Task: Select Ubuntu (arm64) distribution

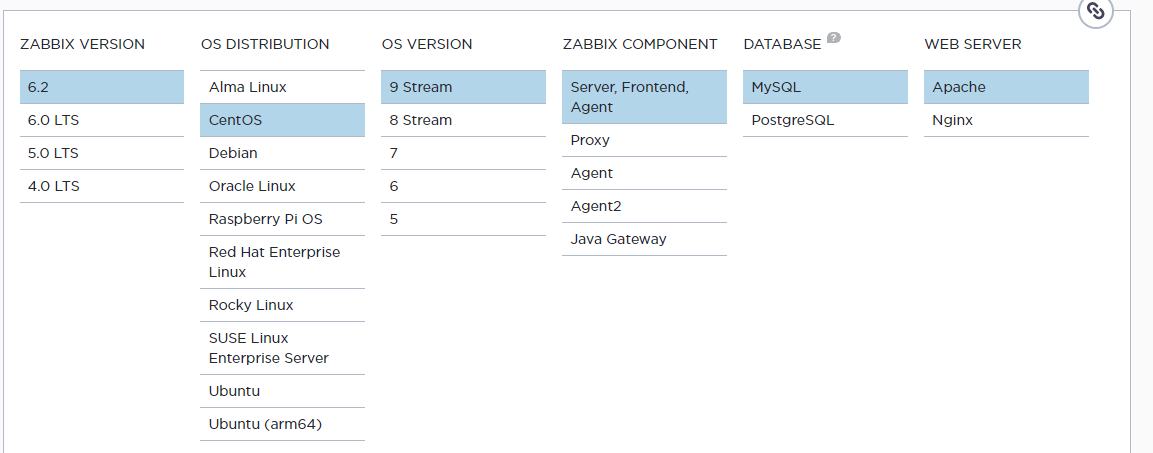Action: 282,424
